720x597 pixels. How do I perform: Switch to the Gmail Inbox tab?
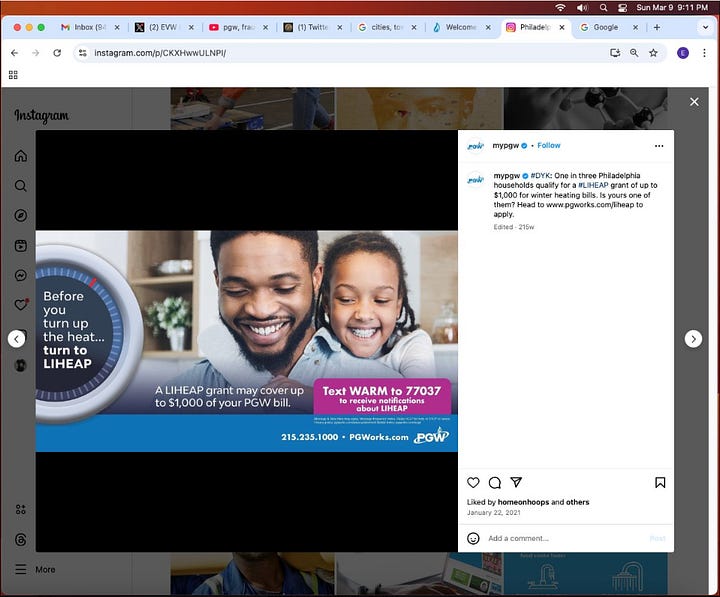pyautogui.click(x=90, y=28)
